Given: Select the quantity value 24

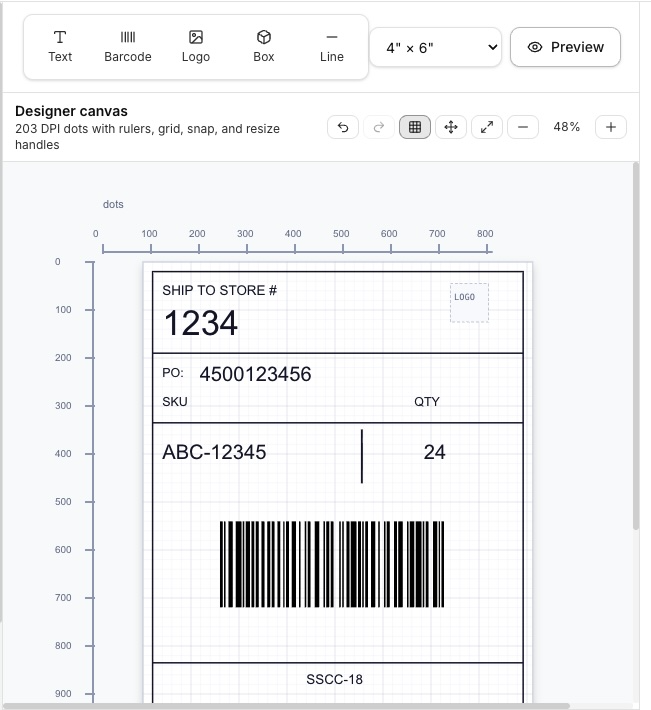Looking at the screenshot, I should pos(435,452).
